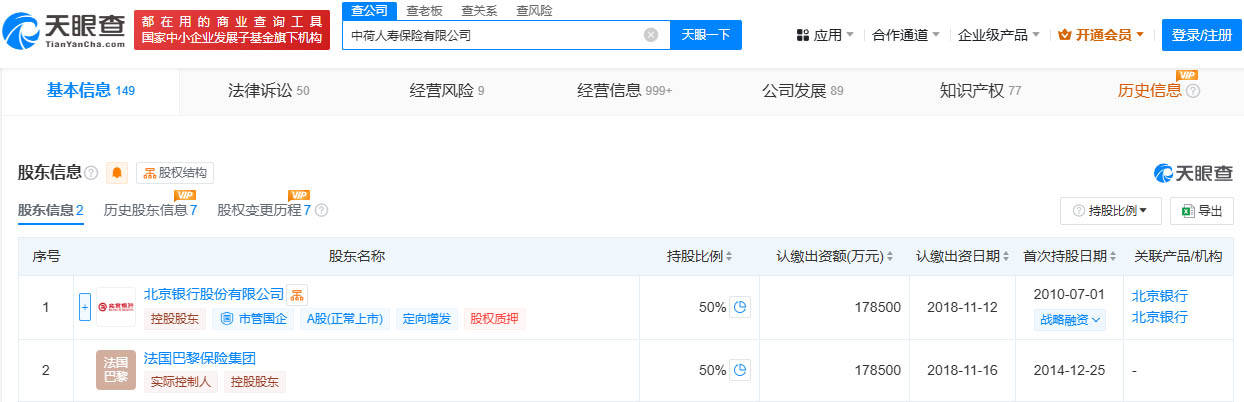1244x402 pixels.
Task: Click the 导出 export button
Action: click(1202, 211)
